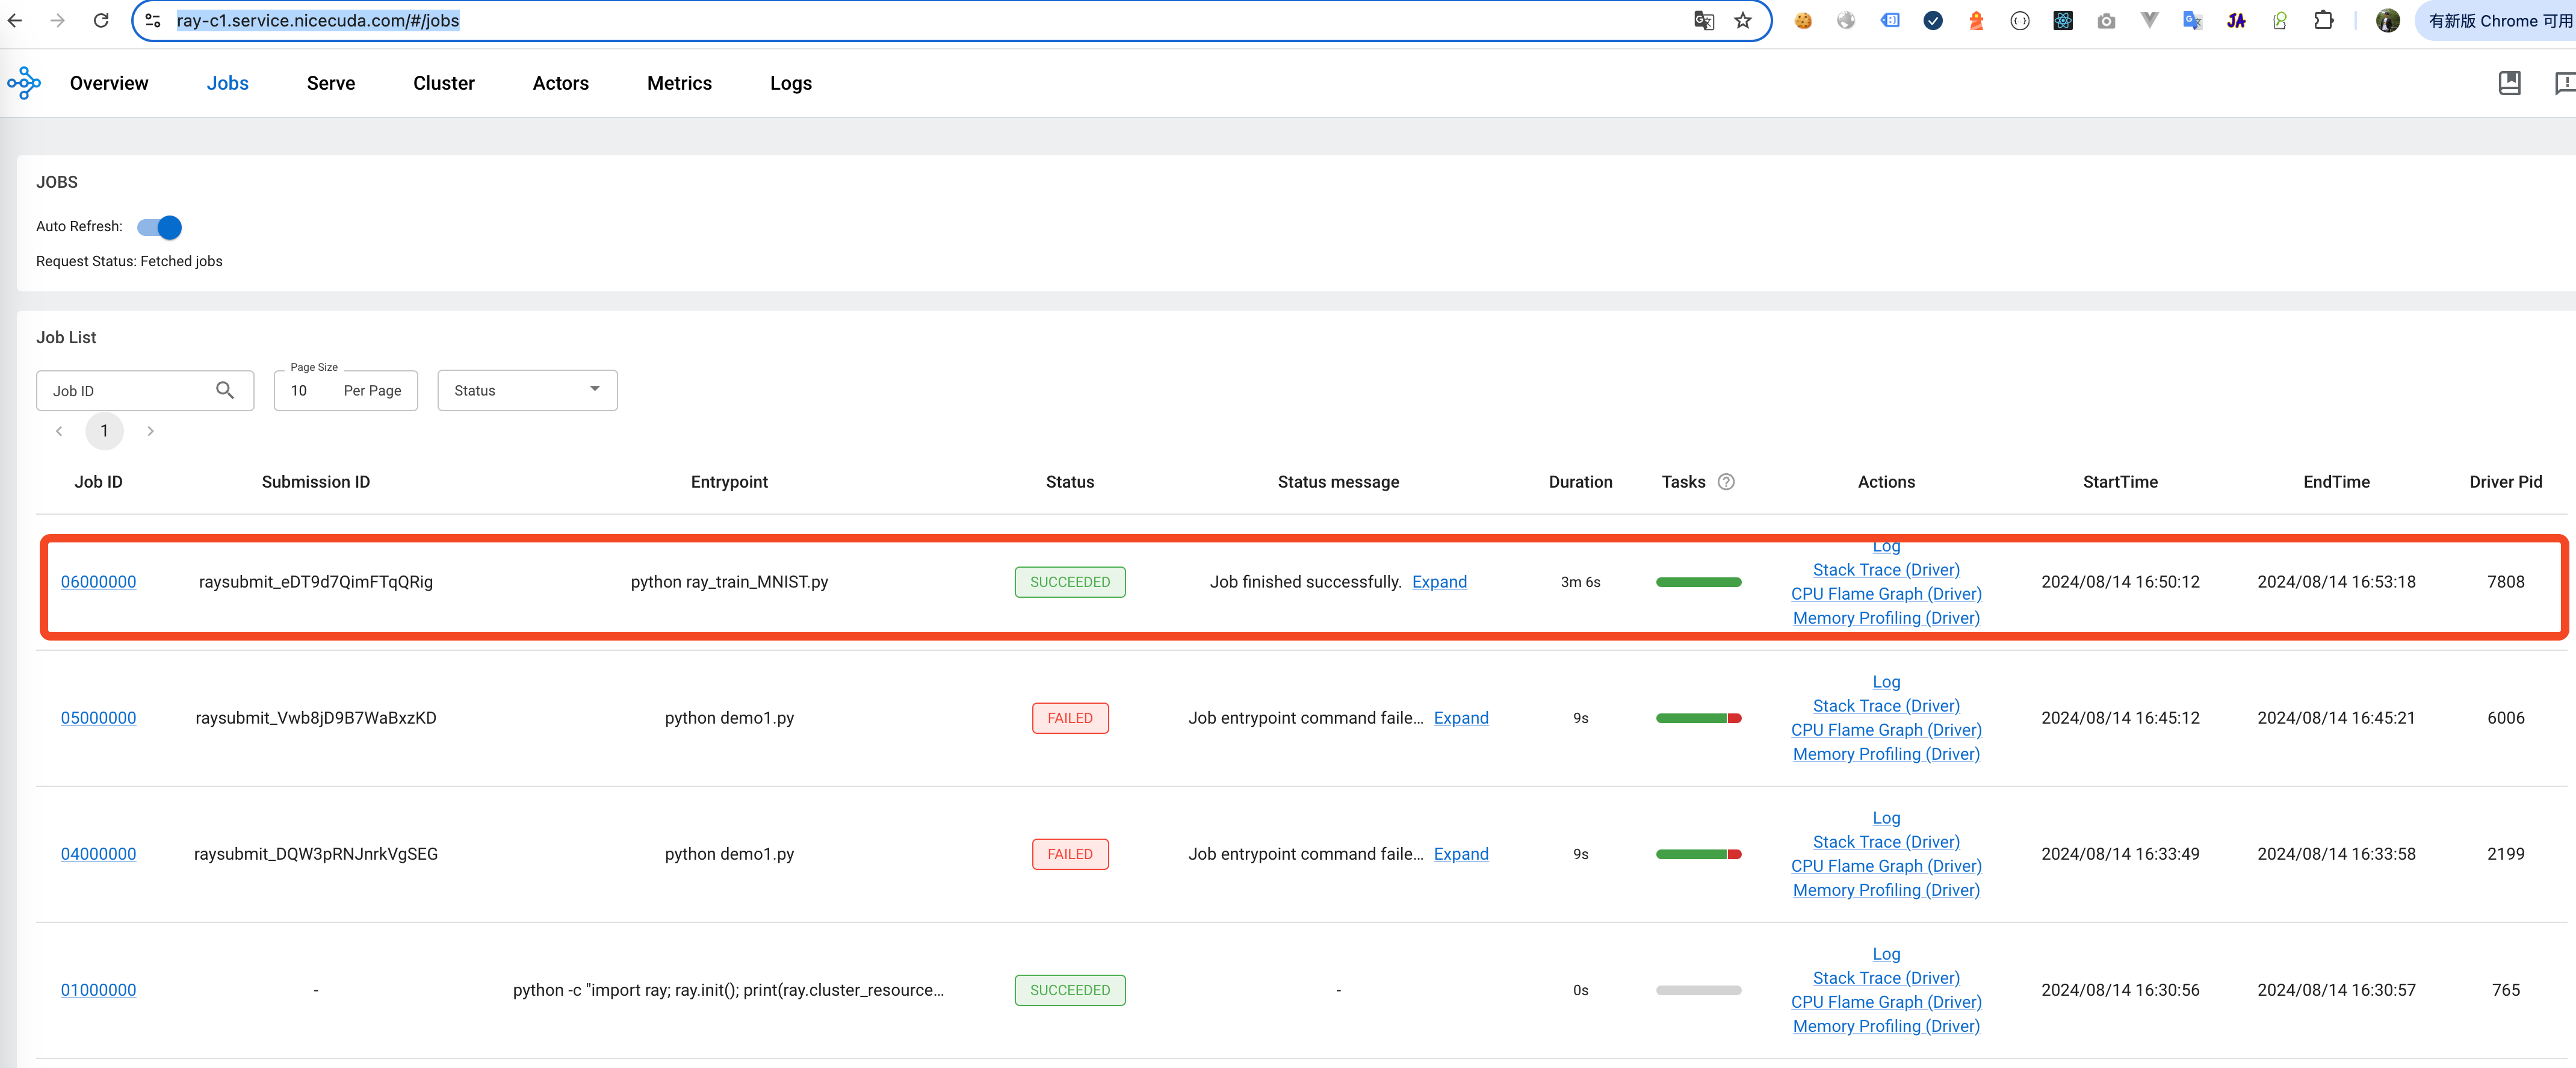Image resolution: width=2576 pixels, height=1068 pixels.
Task: Select the Job ID search magnifier icon
Action: click(x=225, y=390)
